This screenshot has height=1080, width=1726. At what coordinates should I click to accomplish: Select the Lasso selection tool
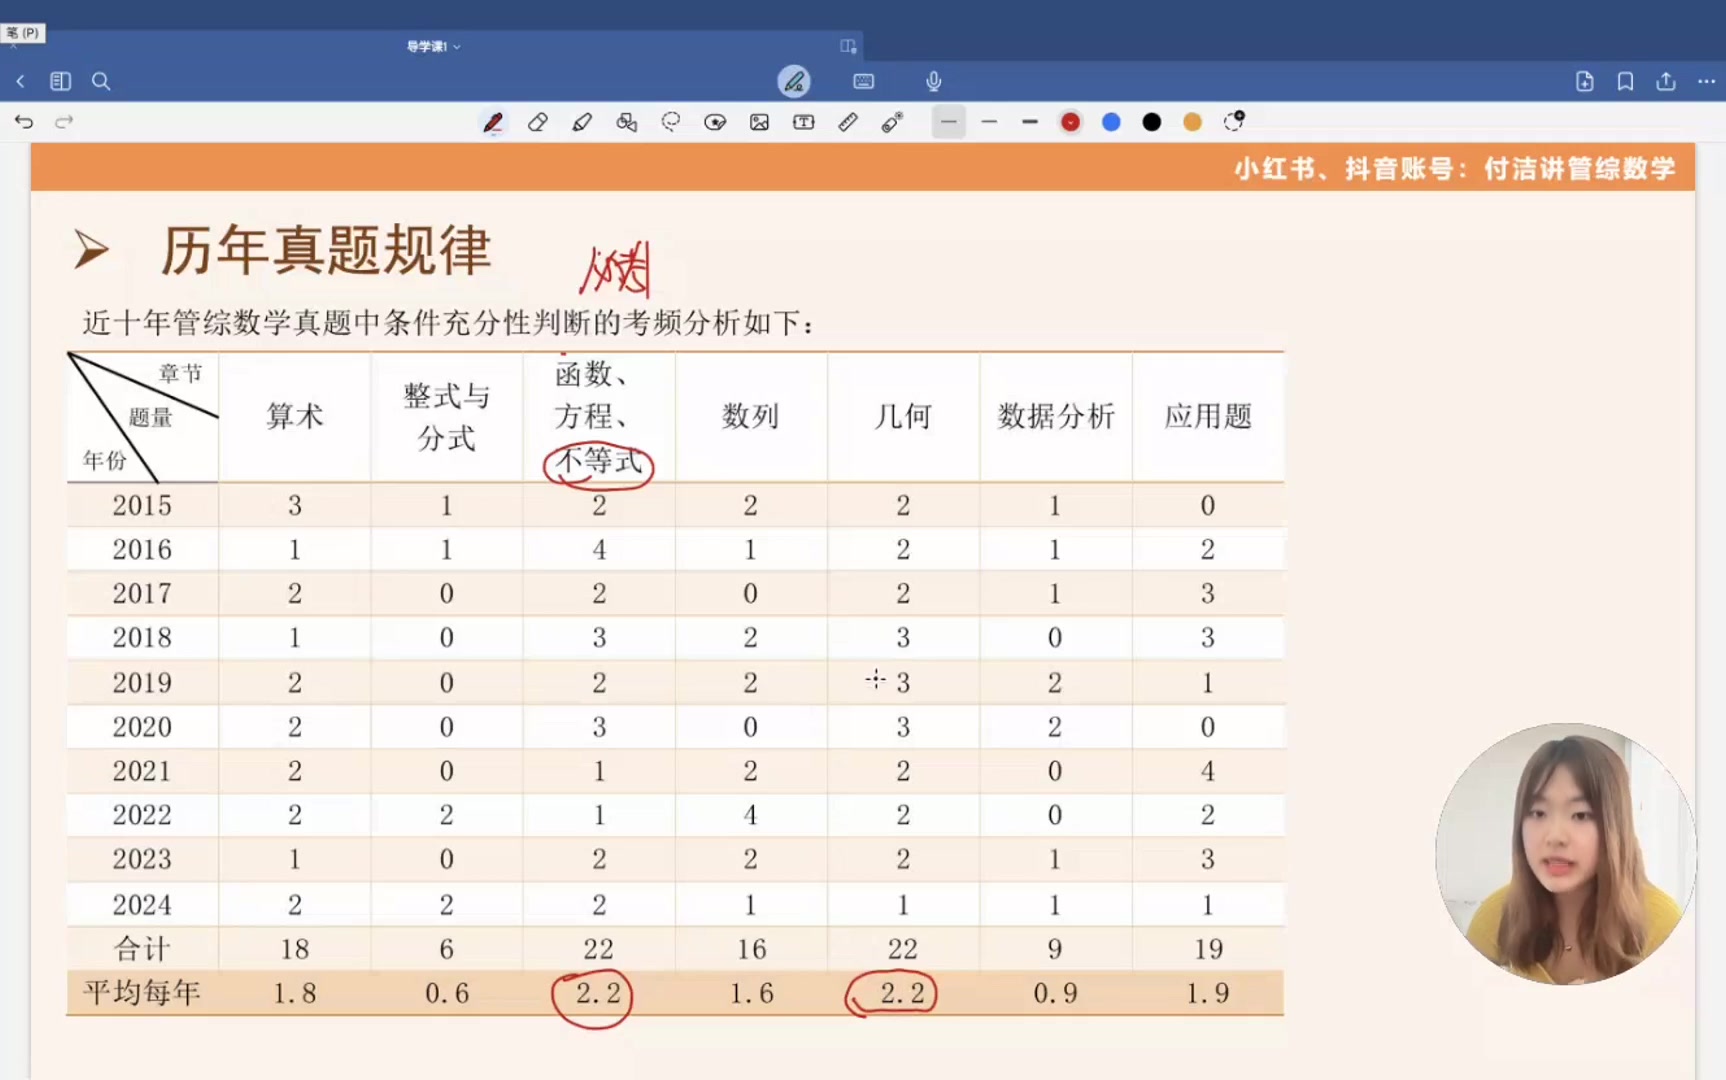point(671,122)
